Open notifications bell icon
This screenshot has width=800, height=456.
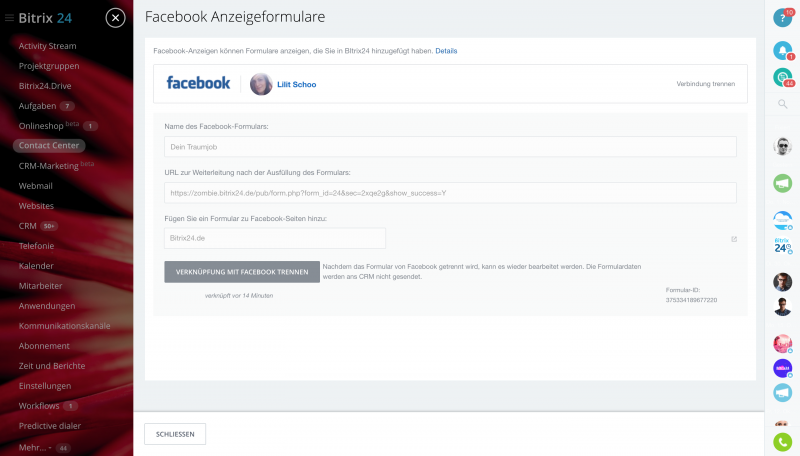pyautogui.click(x=782, y=50)
